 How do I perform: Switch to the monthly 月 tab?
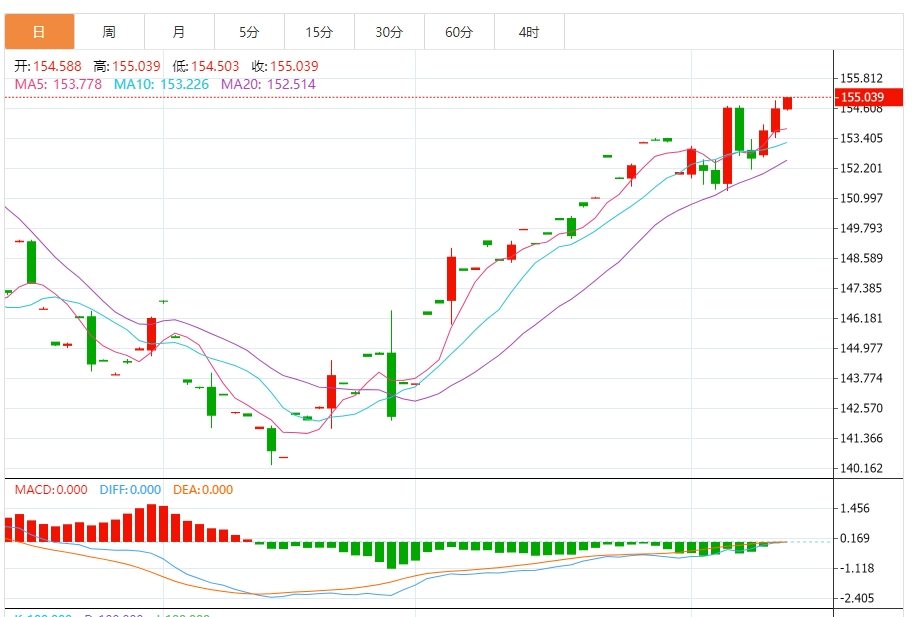[x=179, y=32]
